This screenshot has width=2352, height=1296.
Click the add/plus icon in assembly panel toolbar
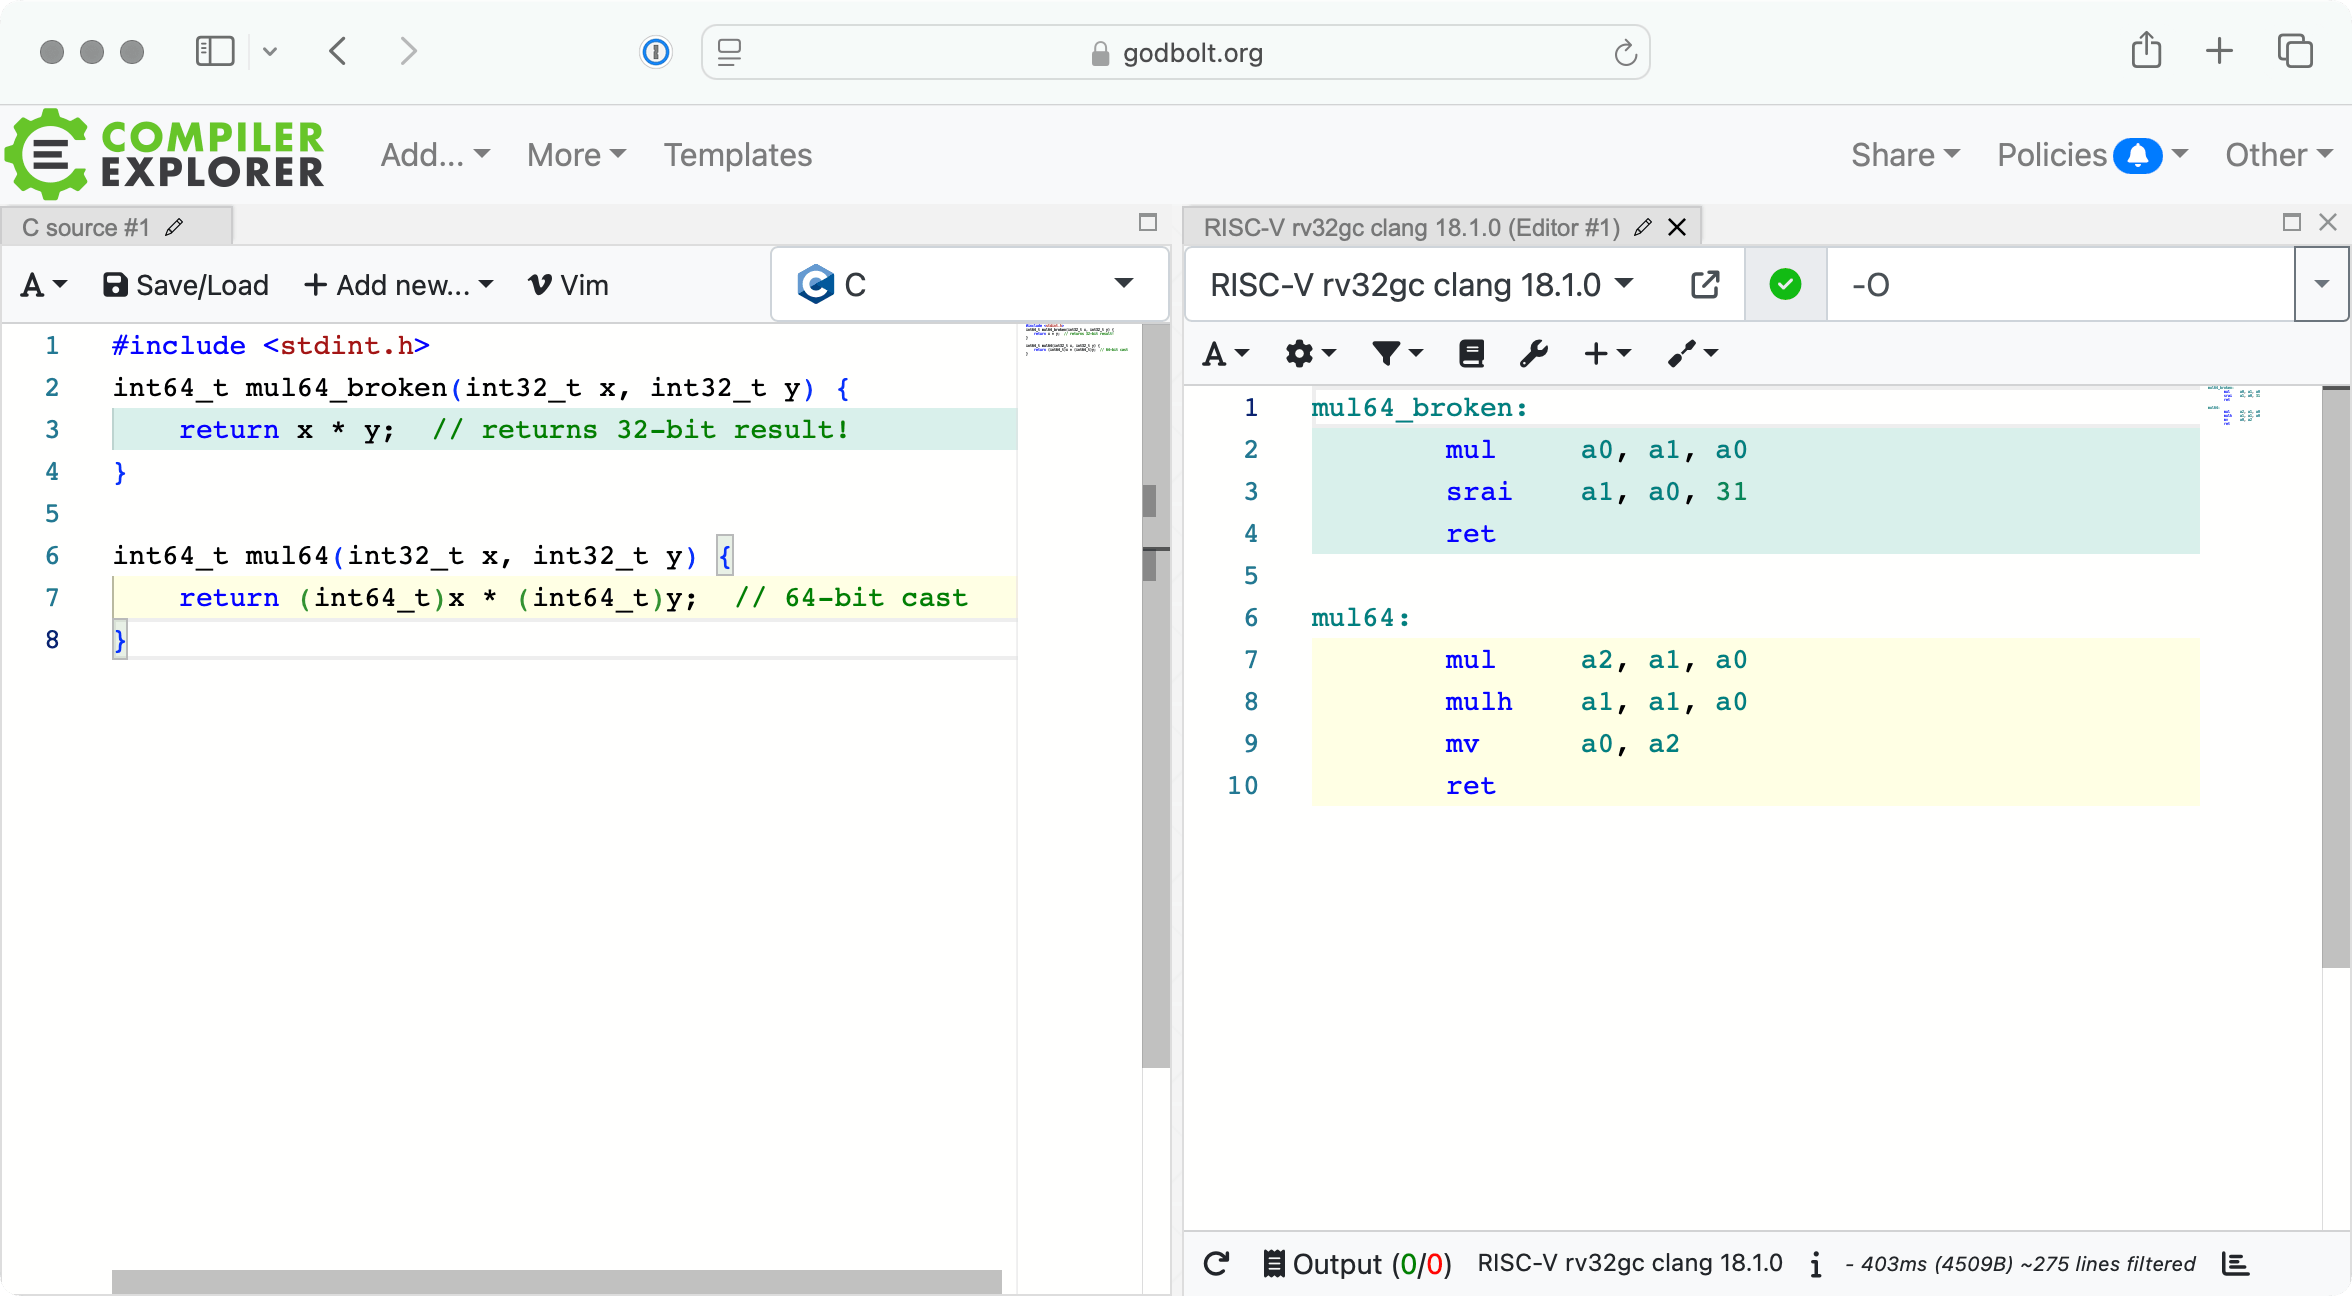[1604, 353]
